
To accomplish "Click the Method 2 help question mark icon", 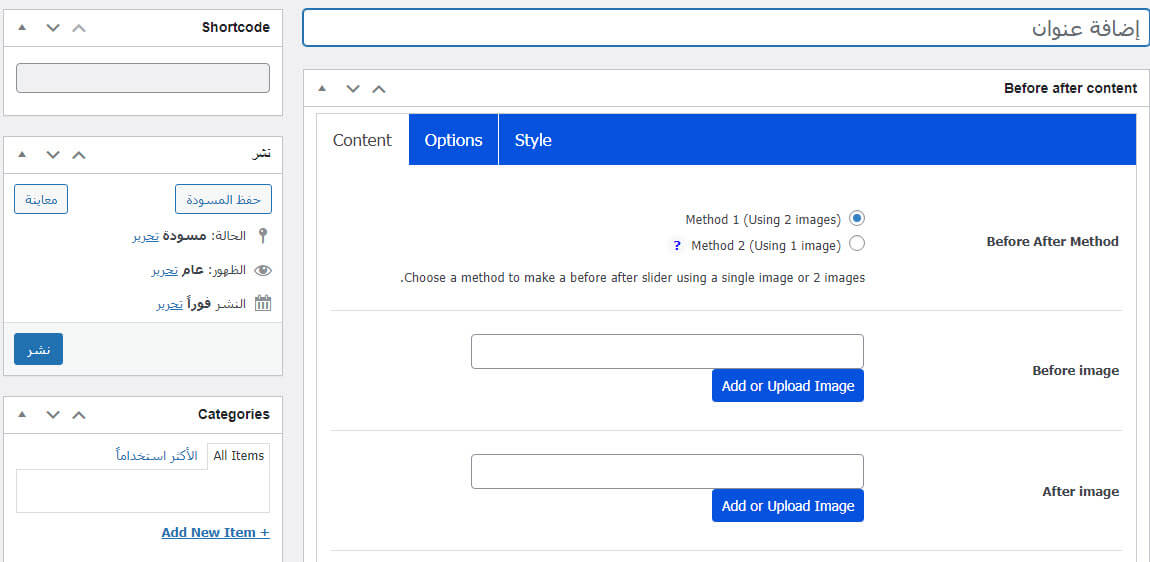I will (677, 245).
